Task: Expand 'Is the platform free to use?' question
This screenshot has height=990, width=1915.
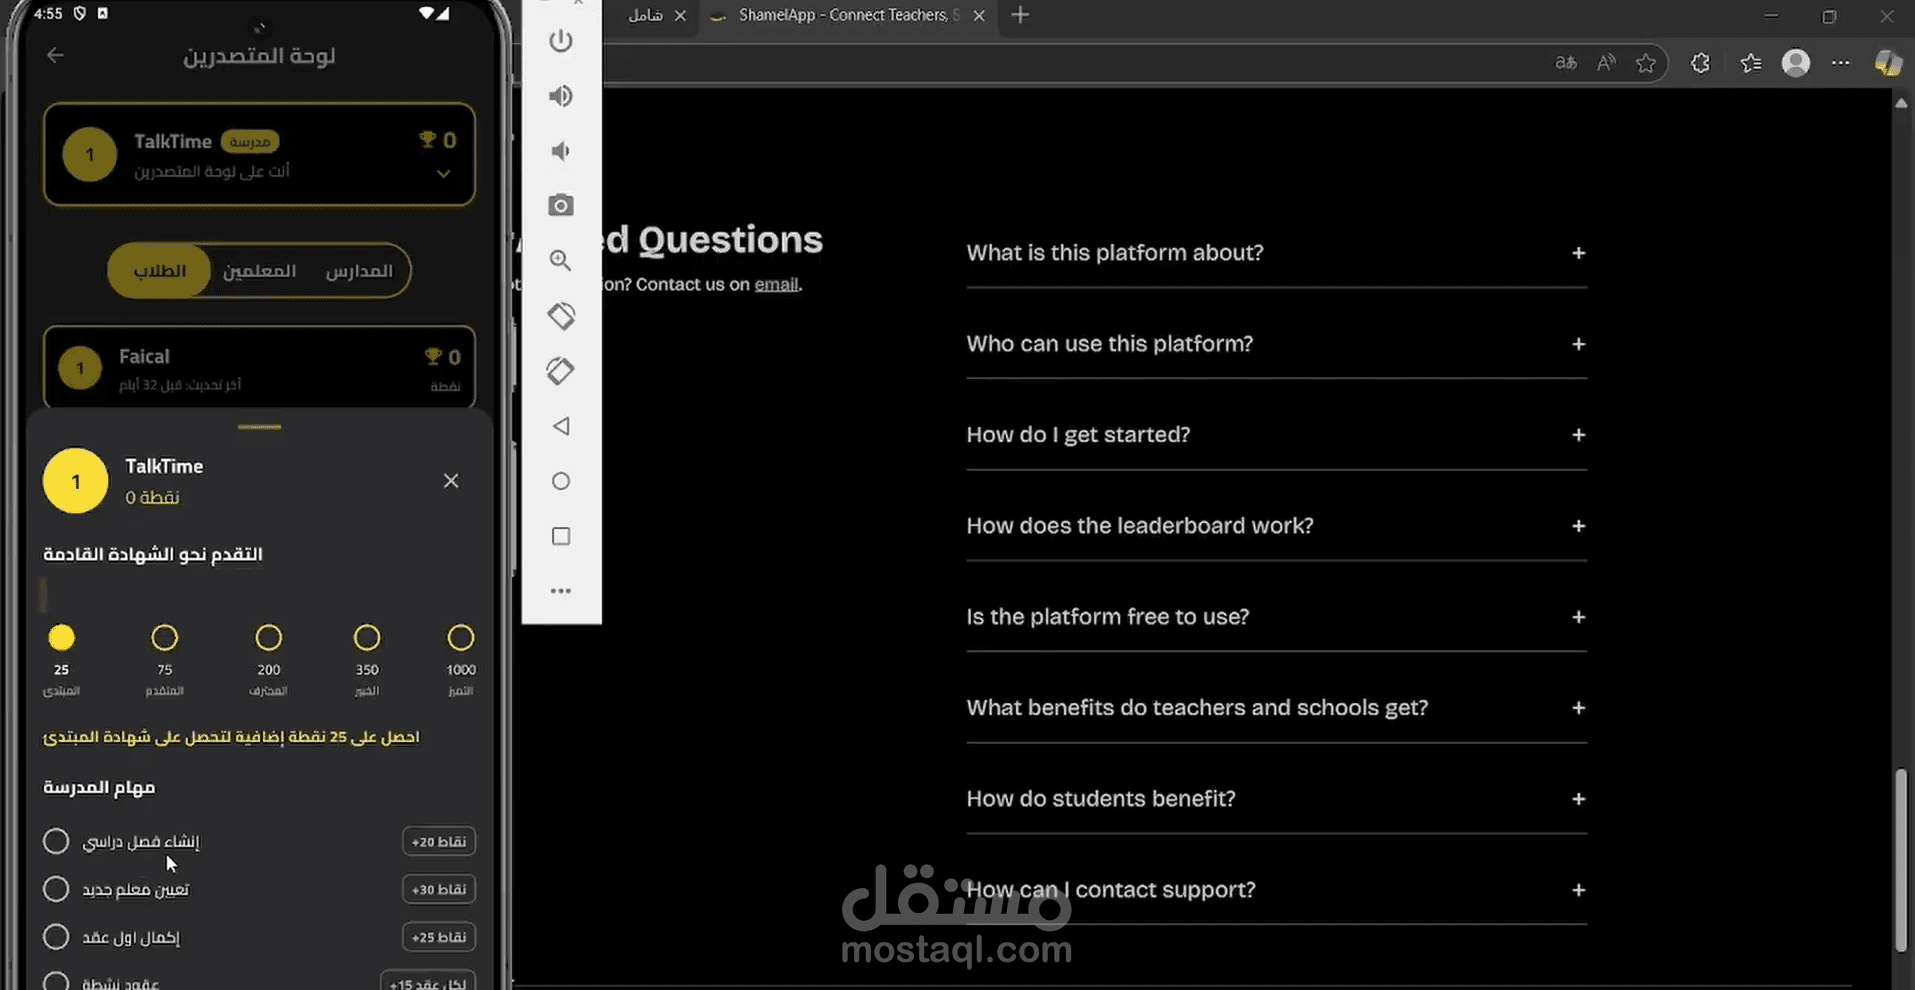Action: click(1276, 617)
